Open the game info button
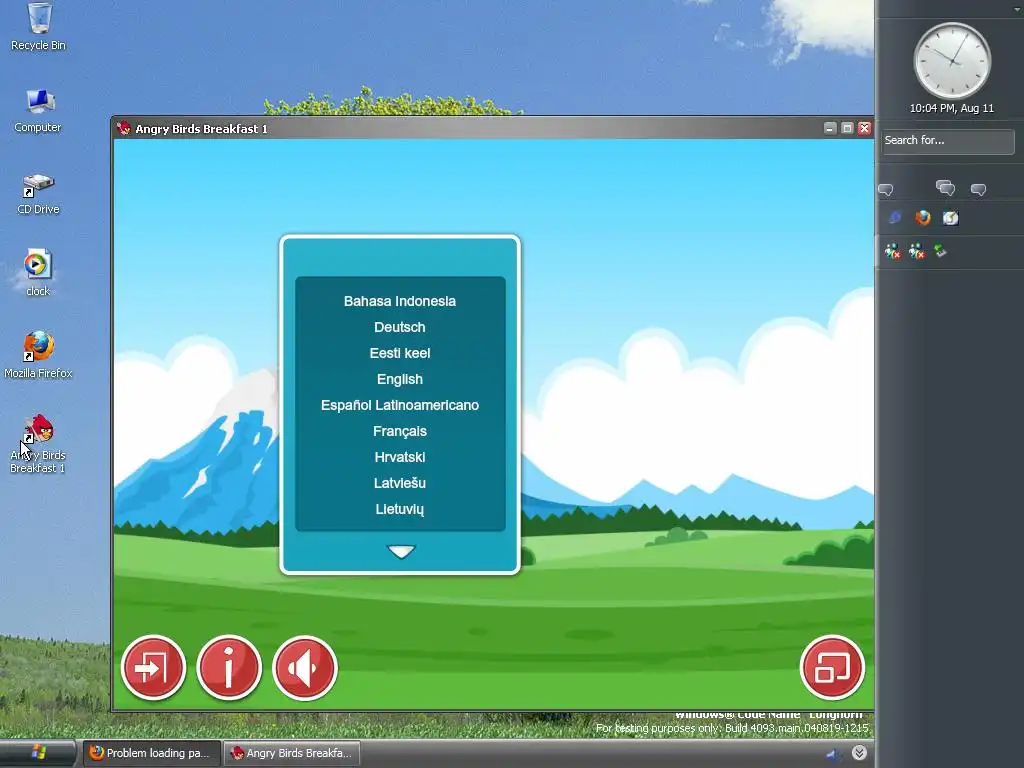Image resolution: width=1024 pixels, height=768 pixels. pyautogui.click(x=229, y=667)
